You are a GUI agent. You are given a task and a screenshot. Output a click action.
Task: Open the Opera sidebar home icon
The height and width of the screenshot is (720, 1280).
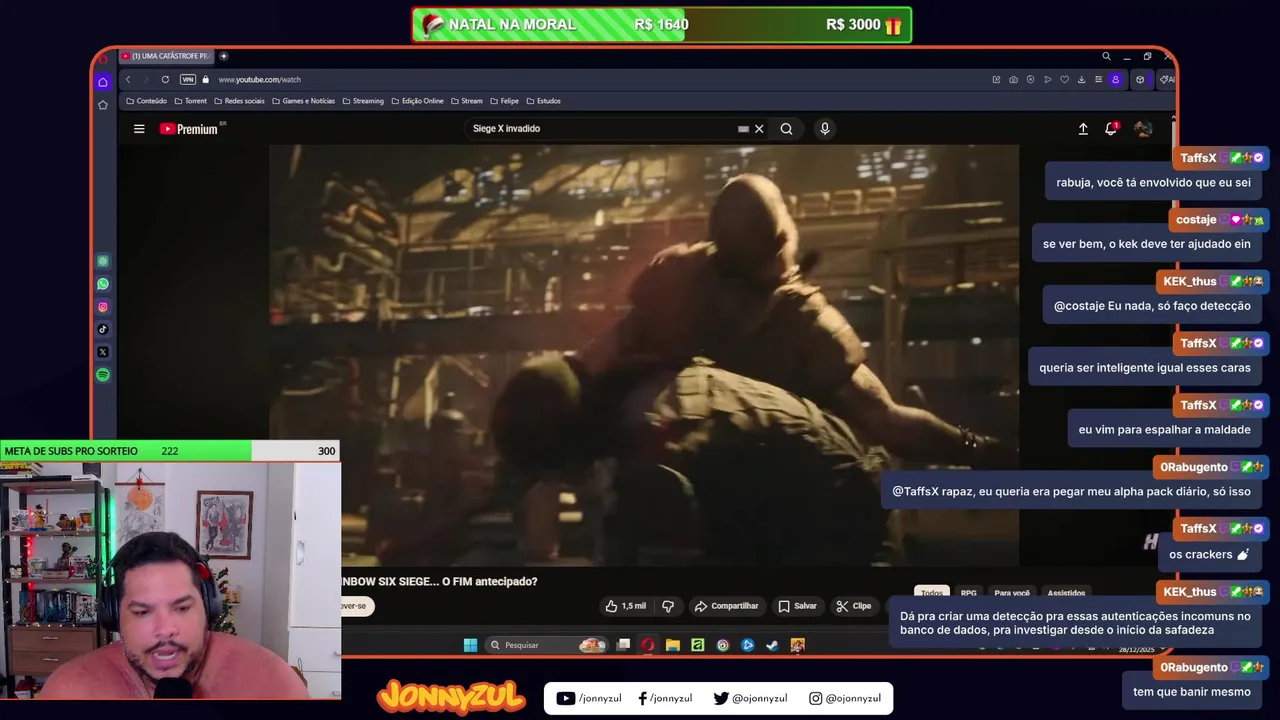tap(103, 82)
